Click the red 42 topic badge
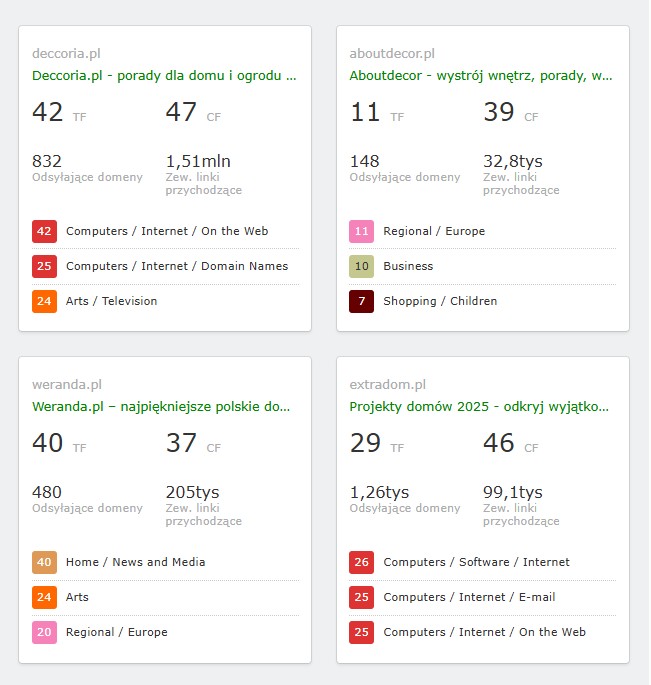Screen dimensions: 651x685 [x=44, y=231]
